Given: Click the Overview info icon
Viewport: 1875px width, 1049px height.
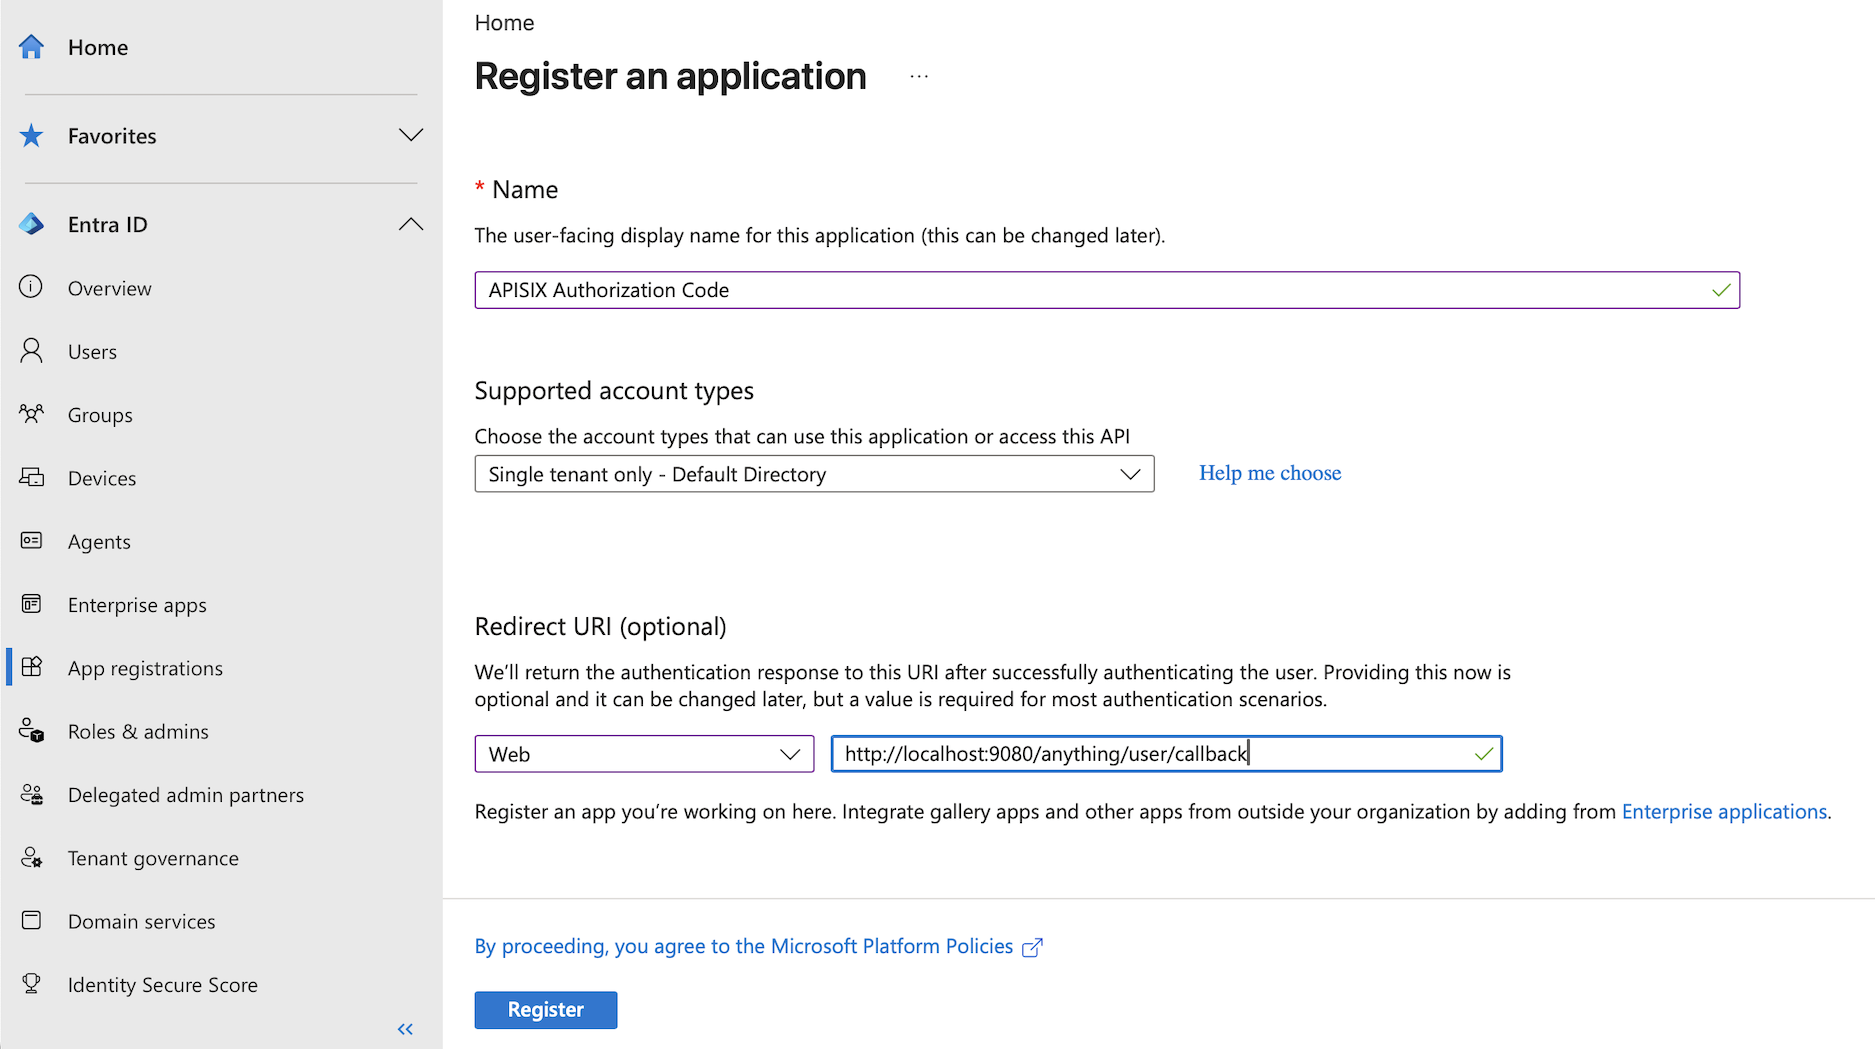Looking at the screenshot, I should (32, 287).
